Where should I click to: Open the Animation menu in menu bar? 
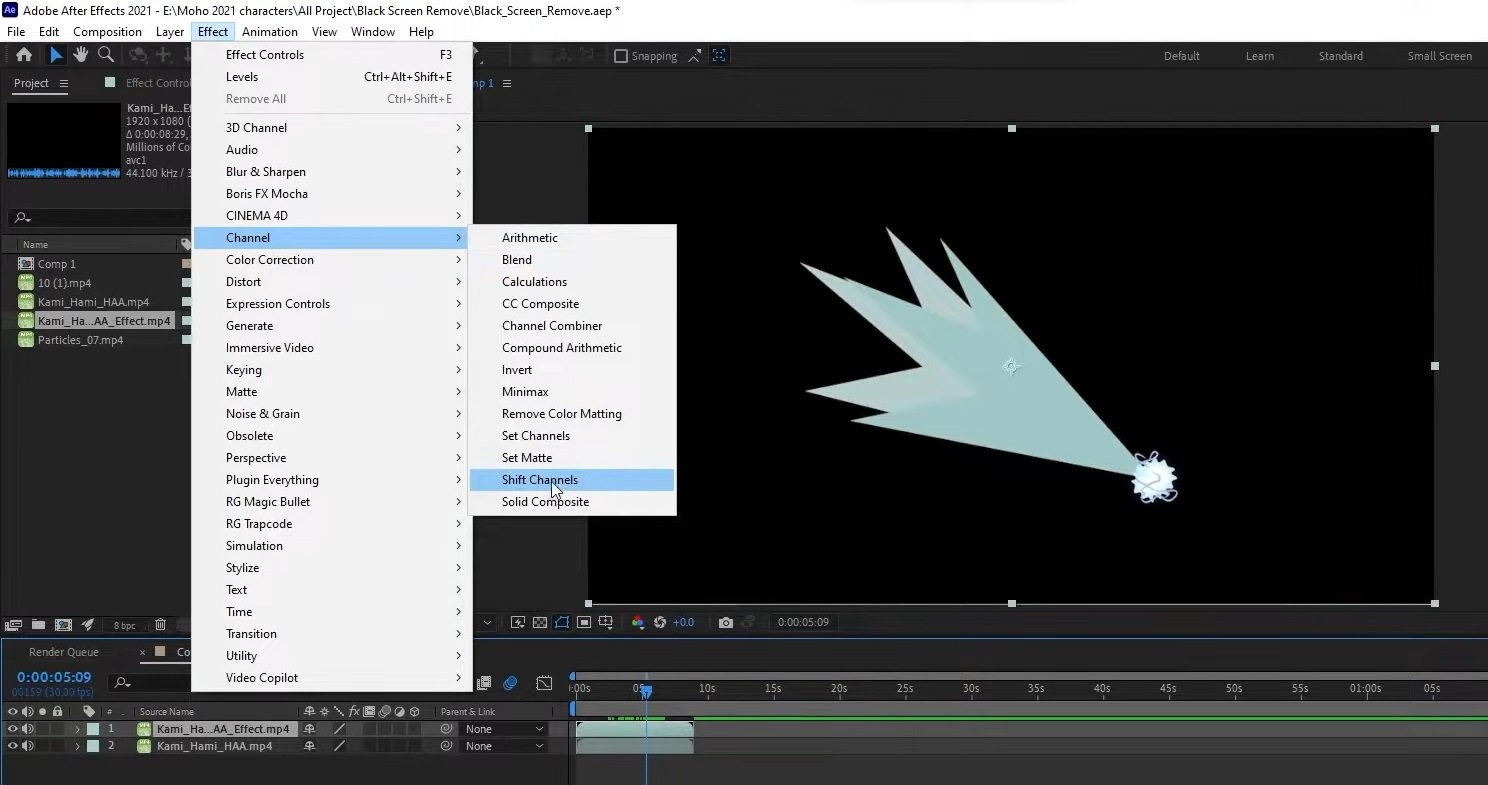coord(270,32)
